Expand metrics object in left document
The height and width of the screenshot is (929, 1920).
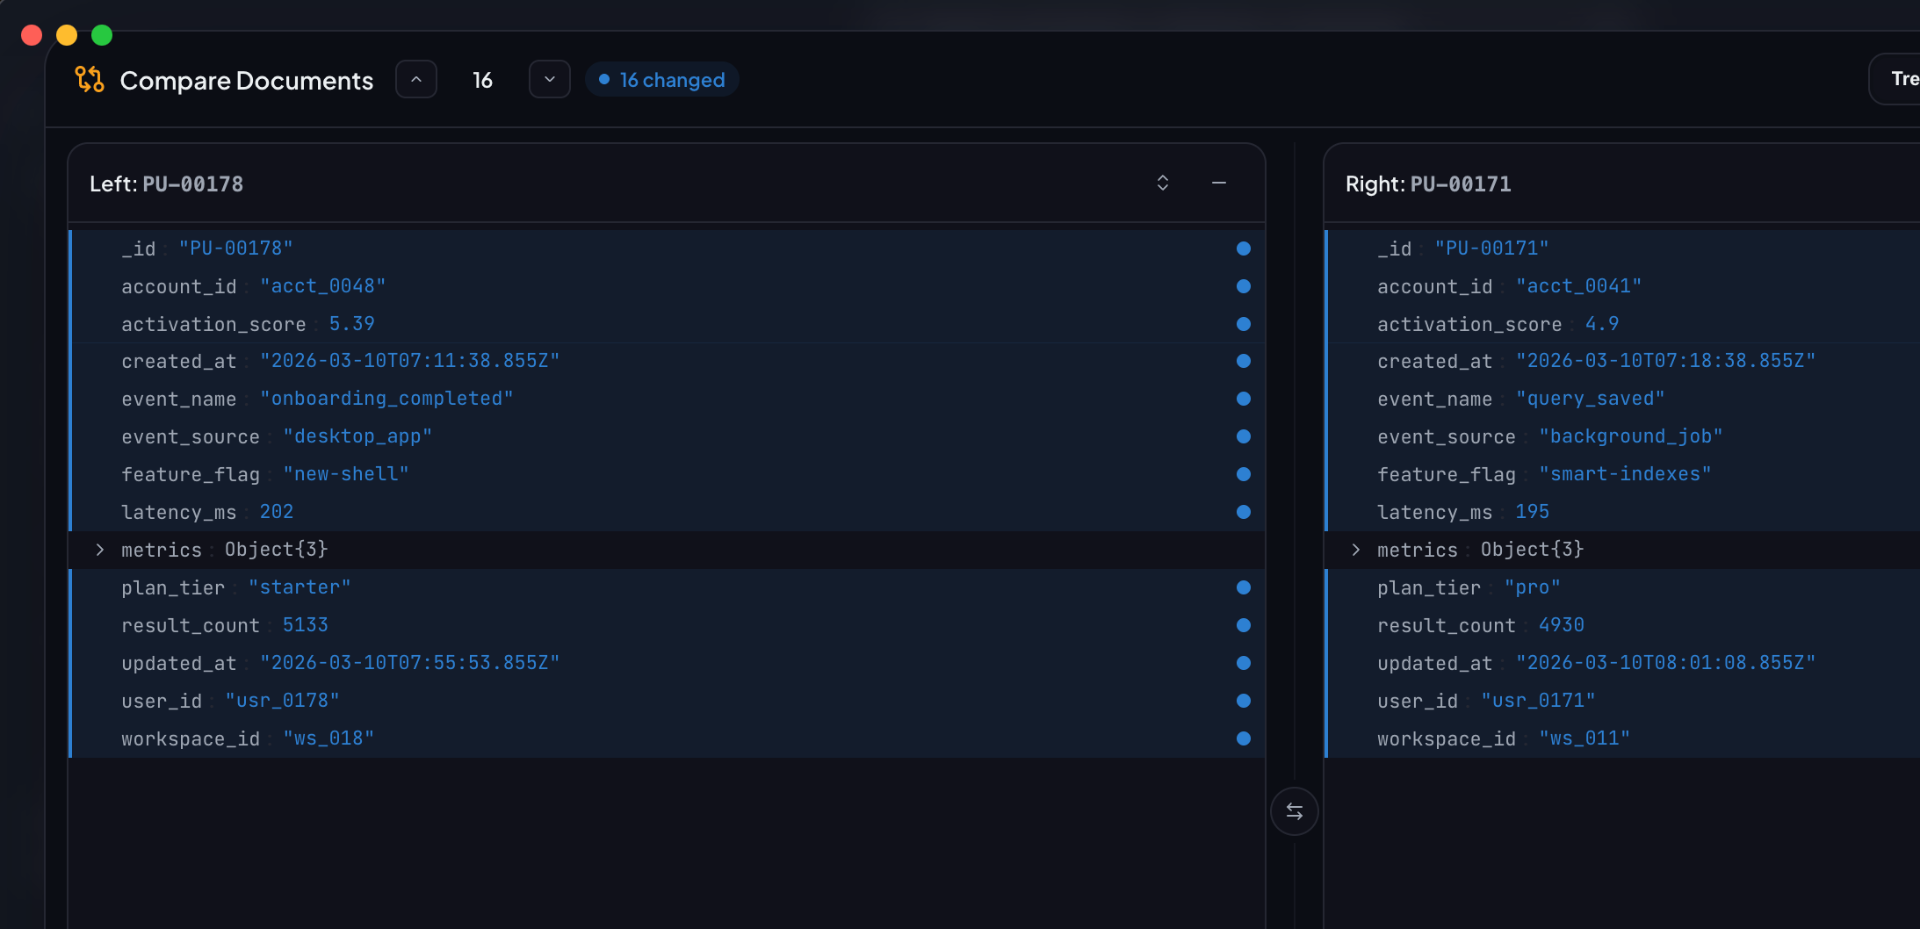pyautogui.click(x=100, y=550)
